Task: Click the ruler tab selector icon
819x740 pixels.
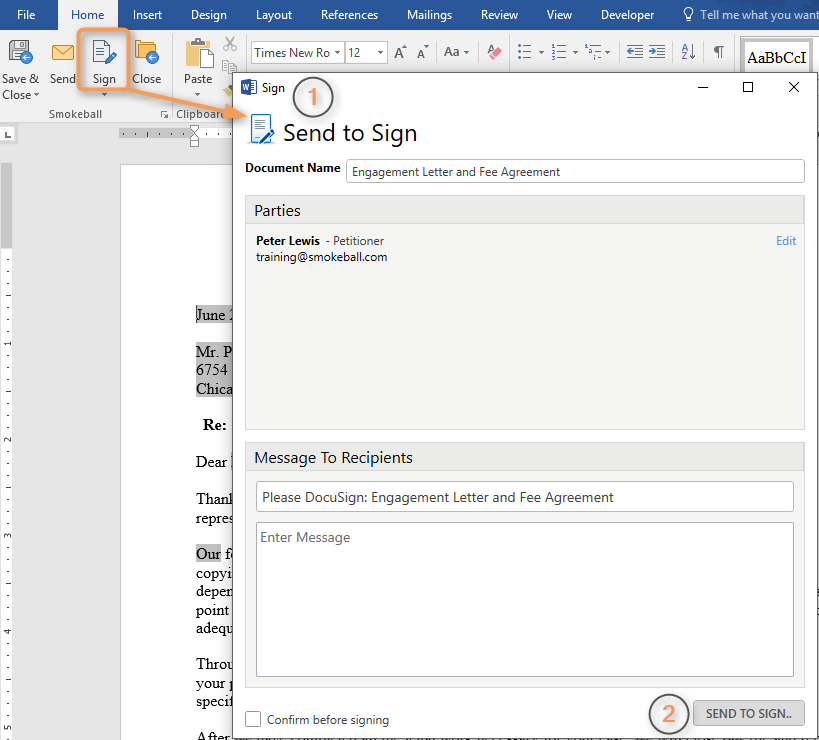Action: tap(8, 135)
